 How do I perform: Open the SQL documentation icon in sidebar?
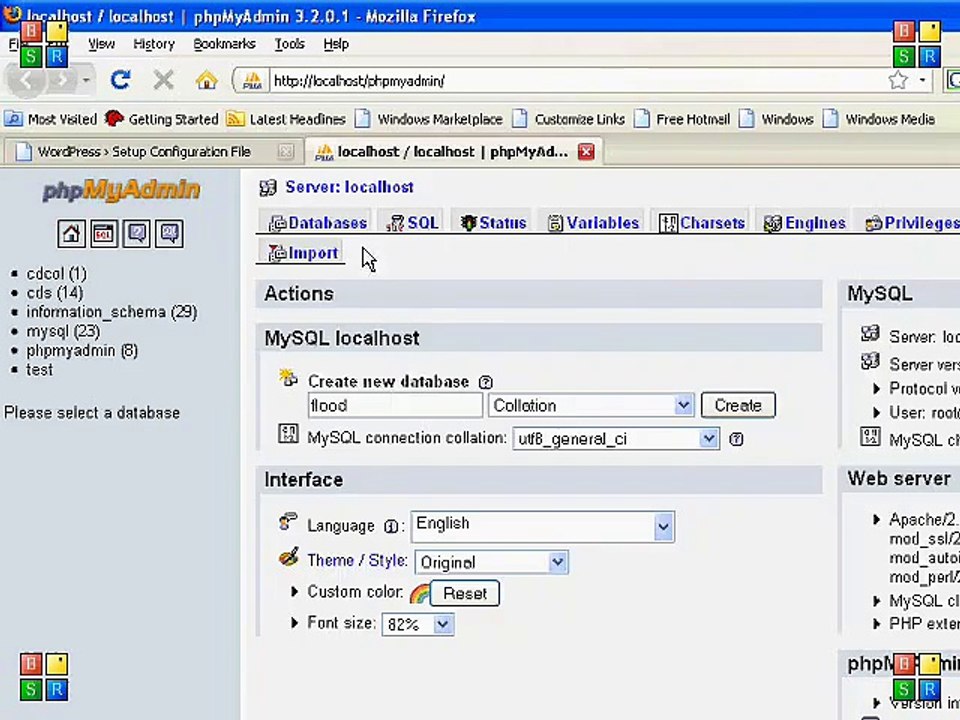tap(169, 233)
